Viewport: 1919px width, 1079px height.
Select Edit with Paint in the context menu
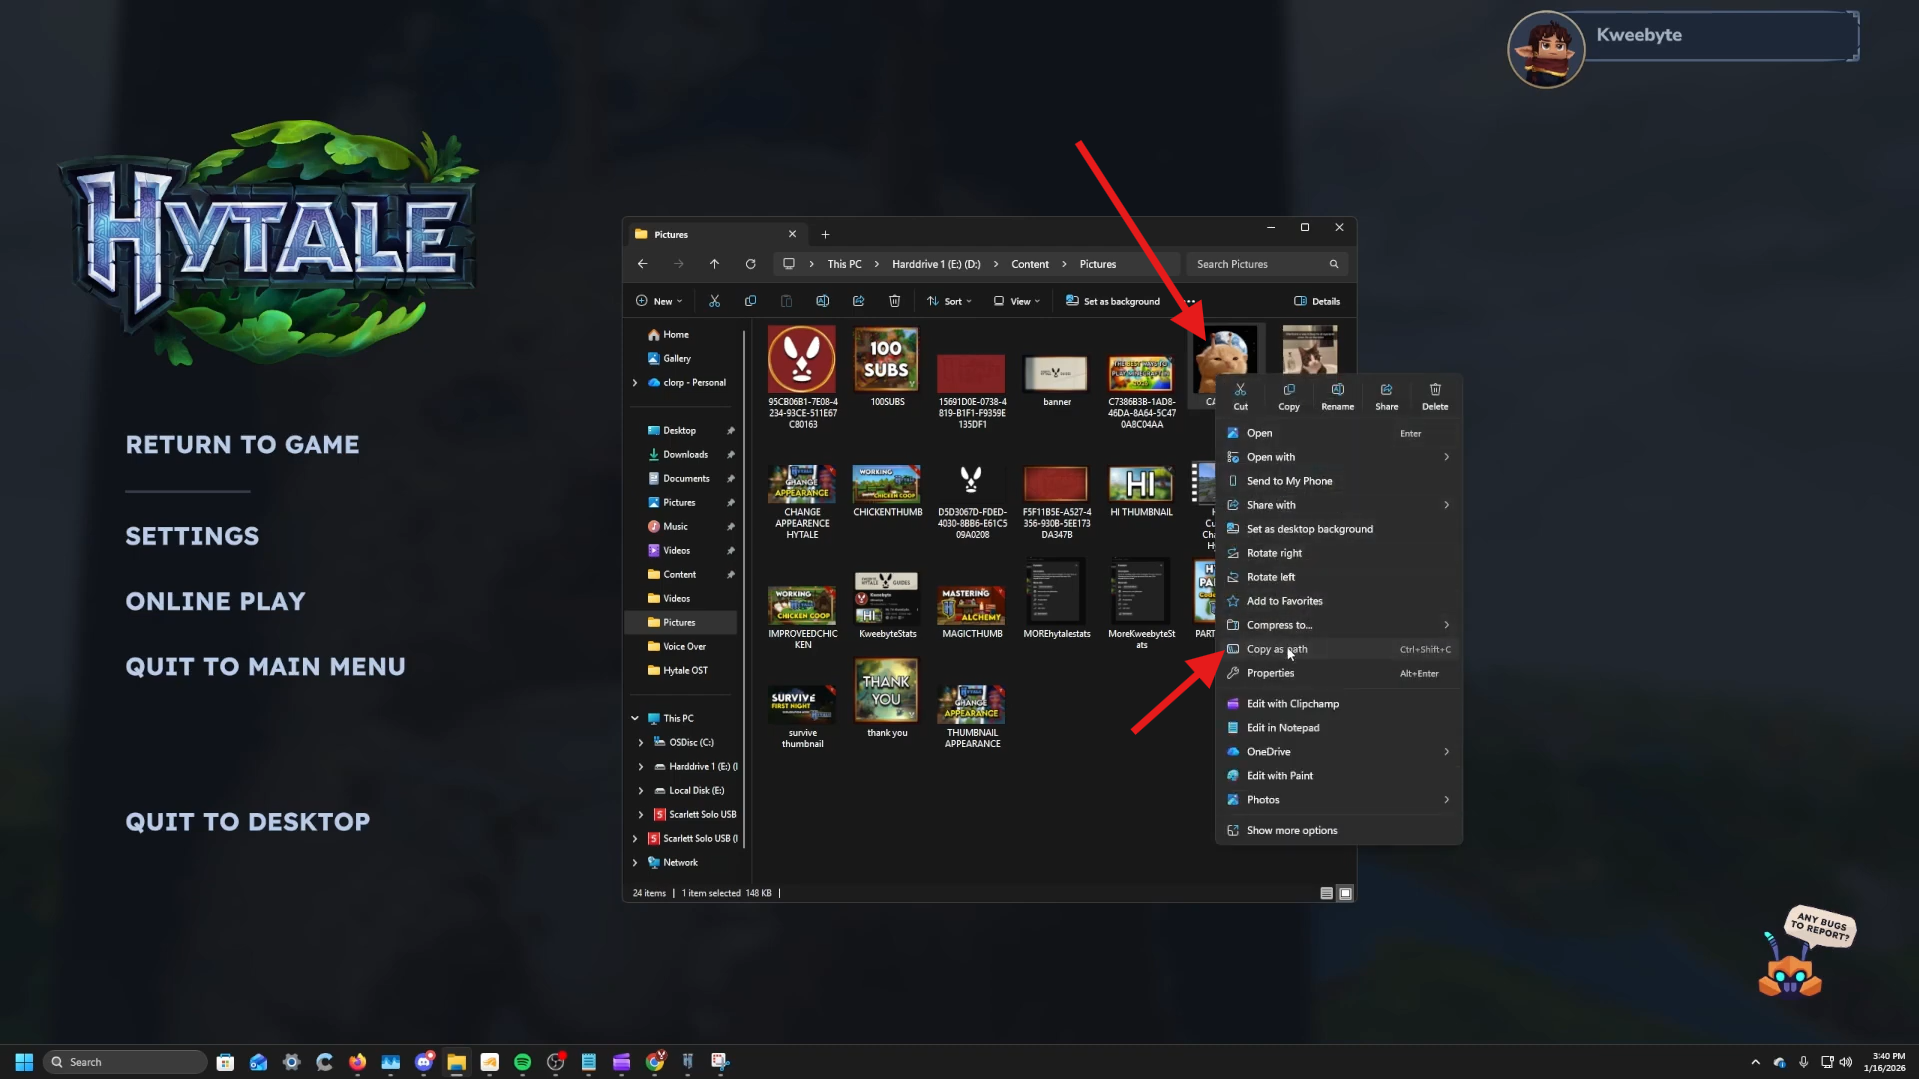[1278, 775]
